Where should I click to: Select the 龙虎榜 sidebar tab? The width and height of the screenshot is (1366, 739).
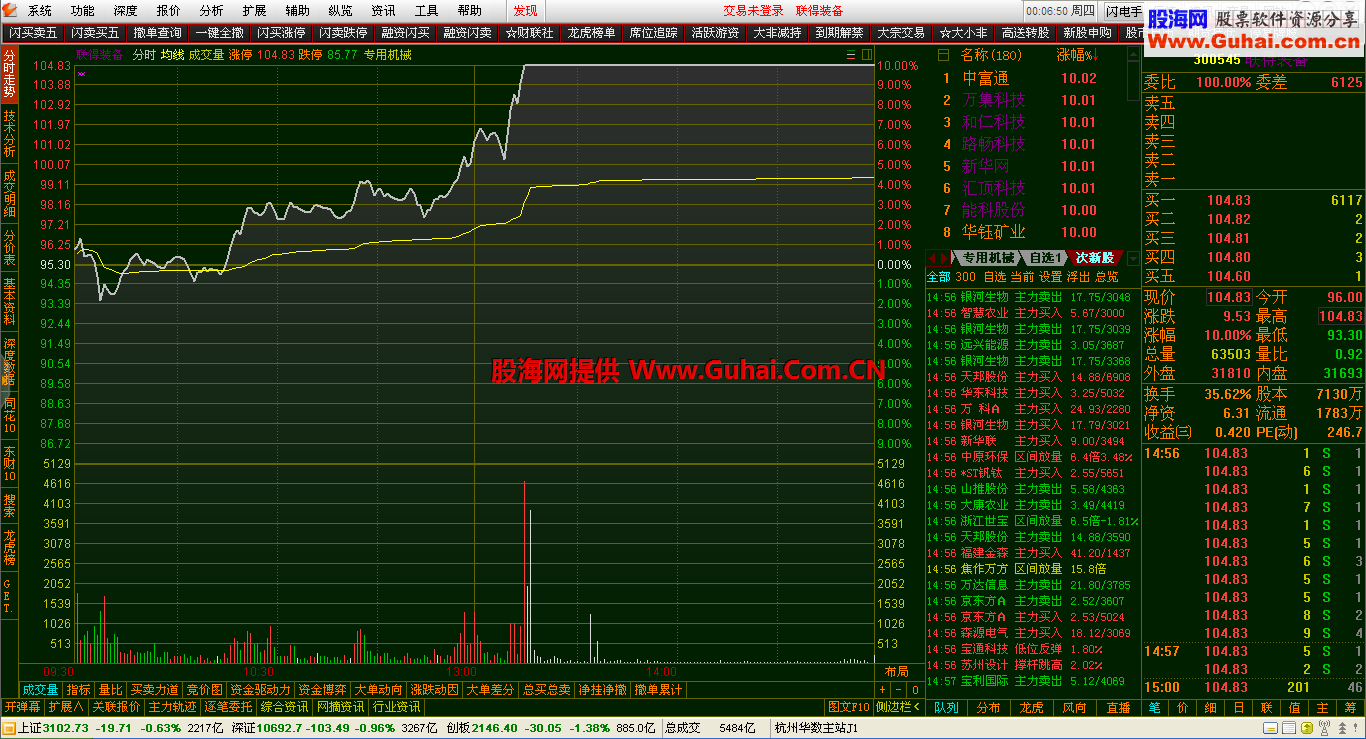[x=9, y=547]
